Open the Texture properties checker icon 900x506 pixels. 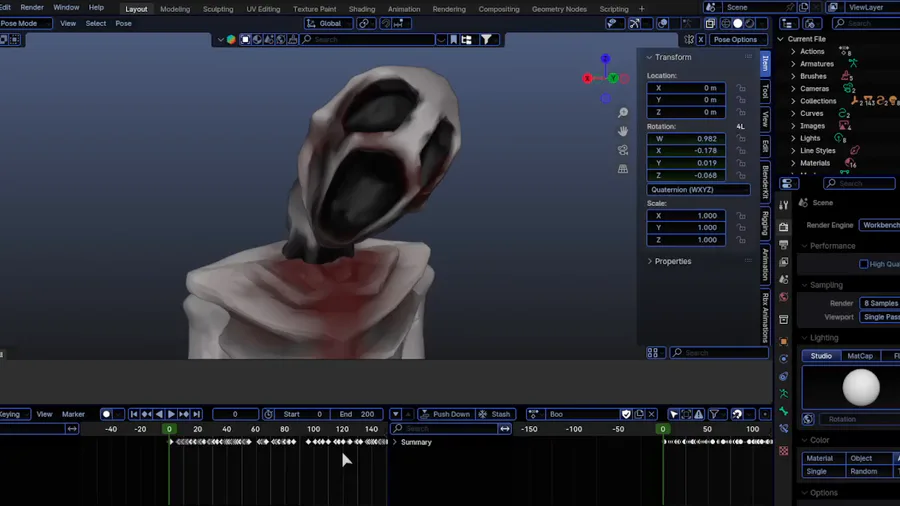[x=783, y=451]
